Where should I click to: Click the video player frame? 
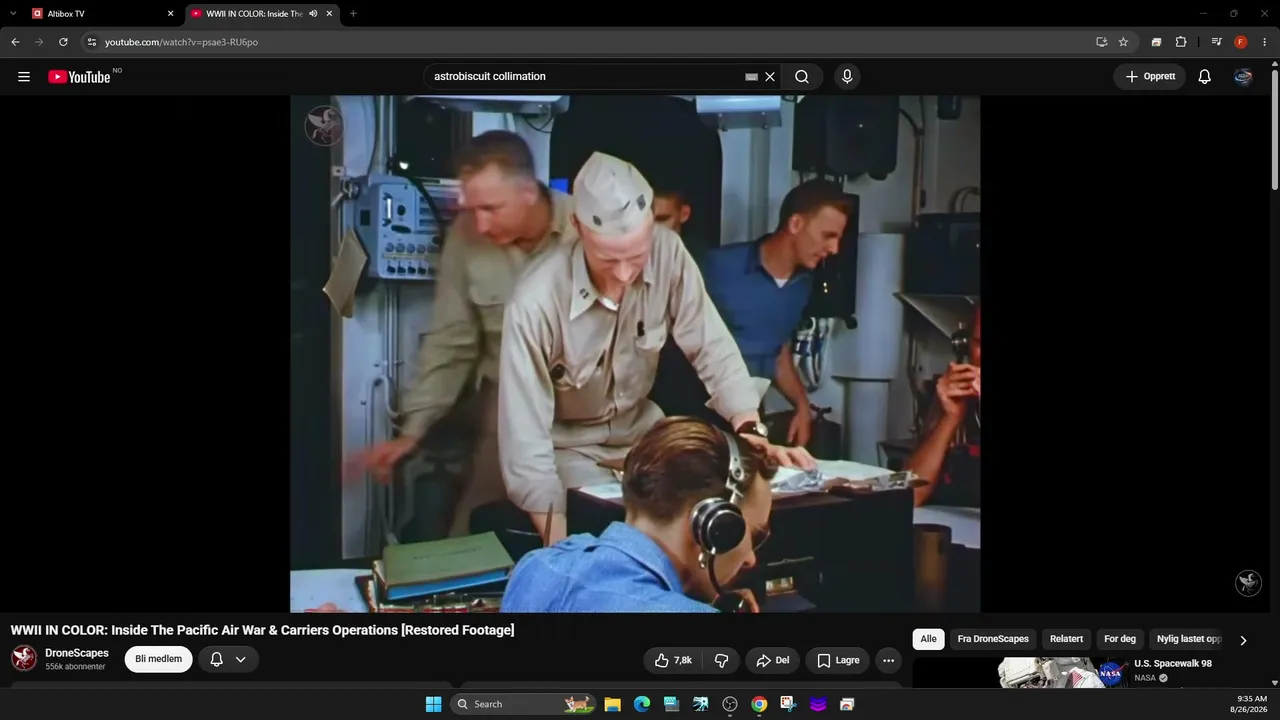coord(635,354)
